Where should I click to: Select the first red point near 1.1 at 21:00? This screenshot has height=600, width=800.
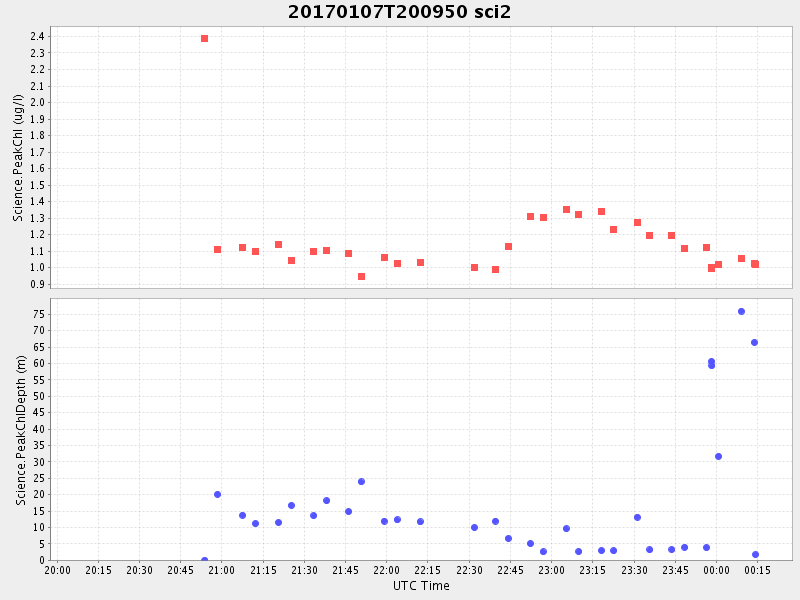[x=217, y=249]
